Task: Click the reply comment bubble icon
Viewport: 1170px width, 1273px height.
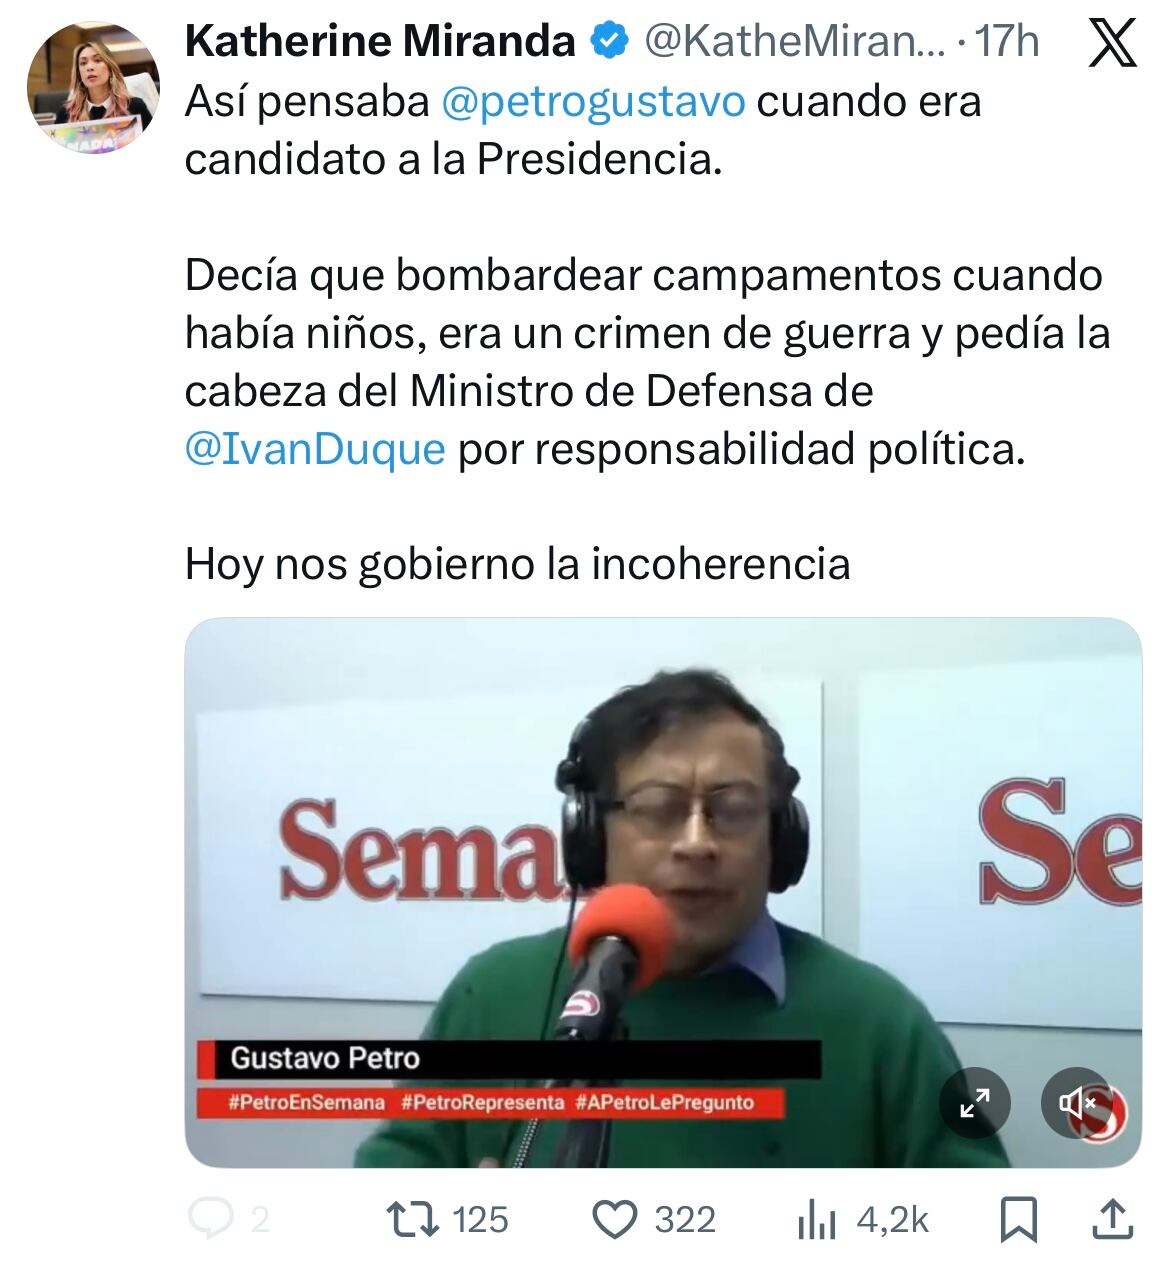Action: coord(210,1219)
